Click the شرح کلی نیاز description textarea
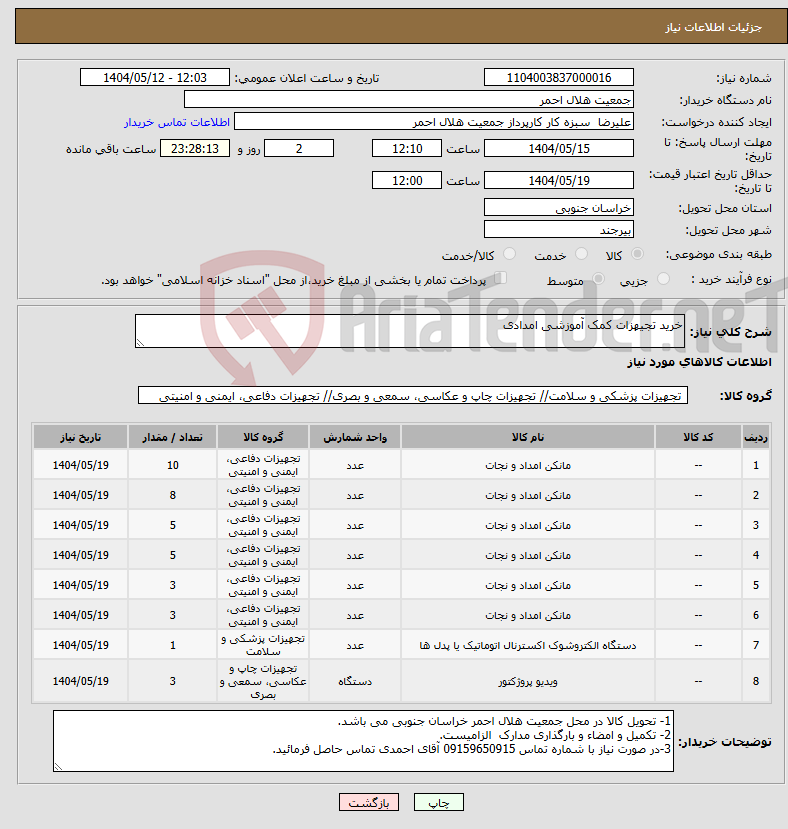 coord(410,331)
